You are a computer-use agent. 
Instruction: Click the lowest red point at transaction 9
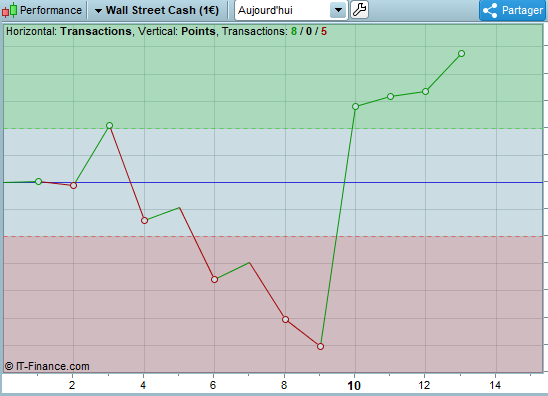[320, 346]
